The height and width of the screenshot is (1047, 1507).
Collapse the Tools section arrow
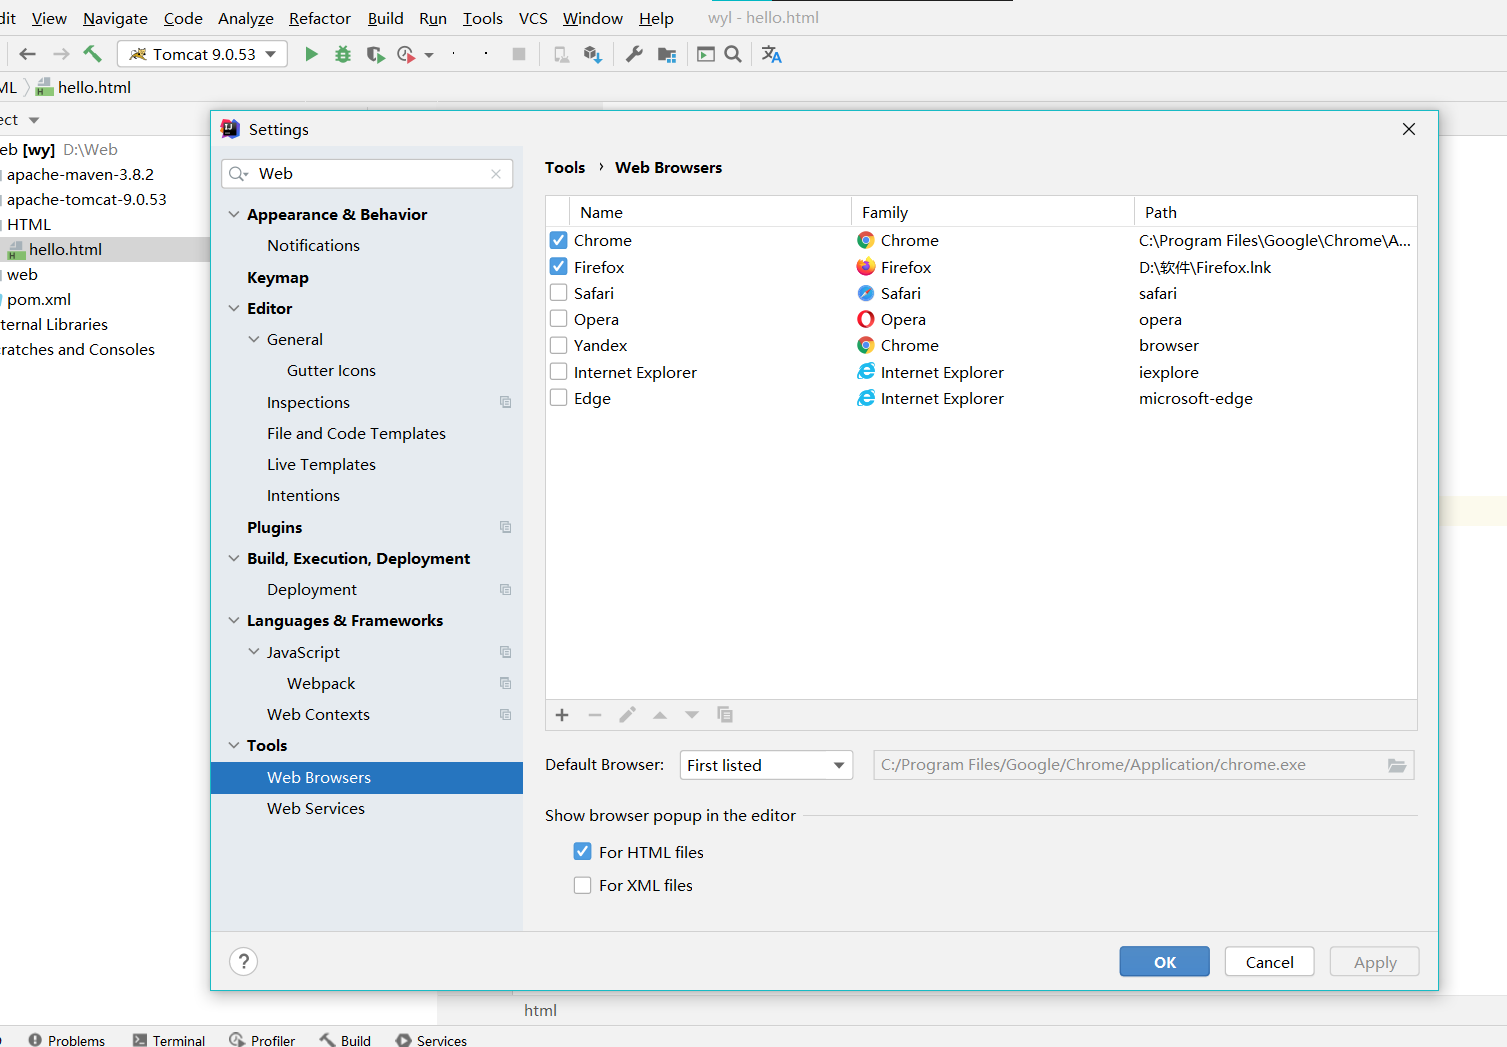click(x=234, y=745)
